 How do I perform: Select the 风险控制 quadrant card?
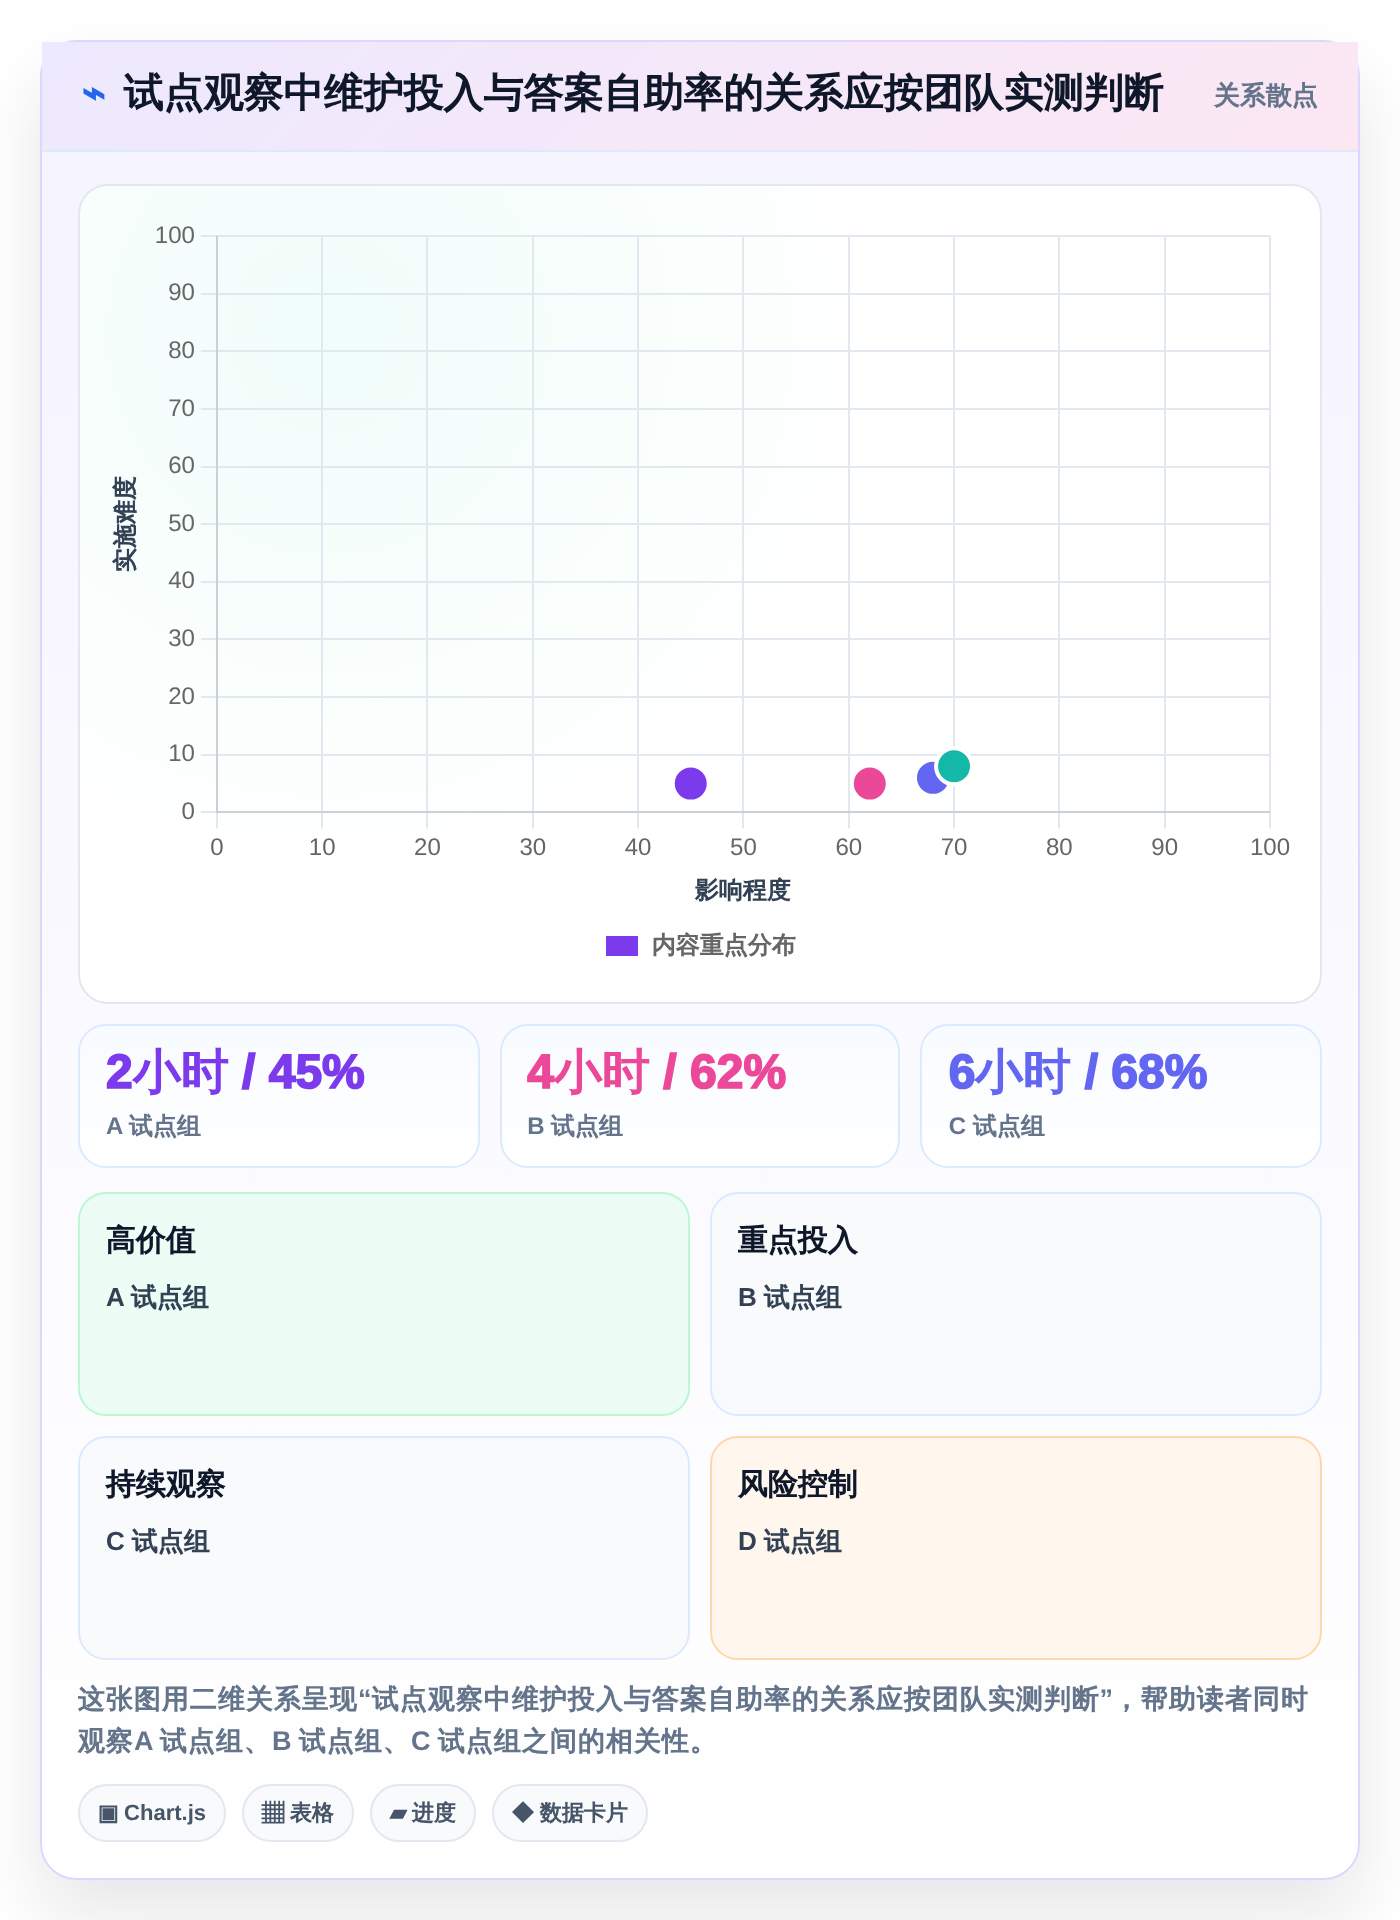coord(1016,1548)
